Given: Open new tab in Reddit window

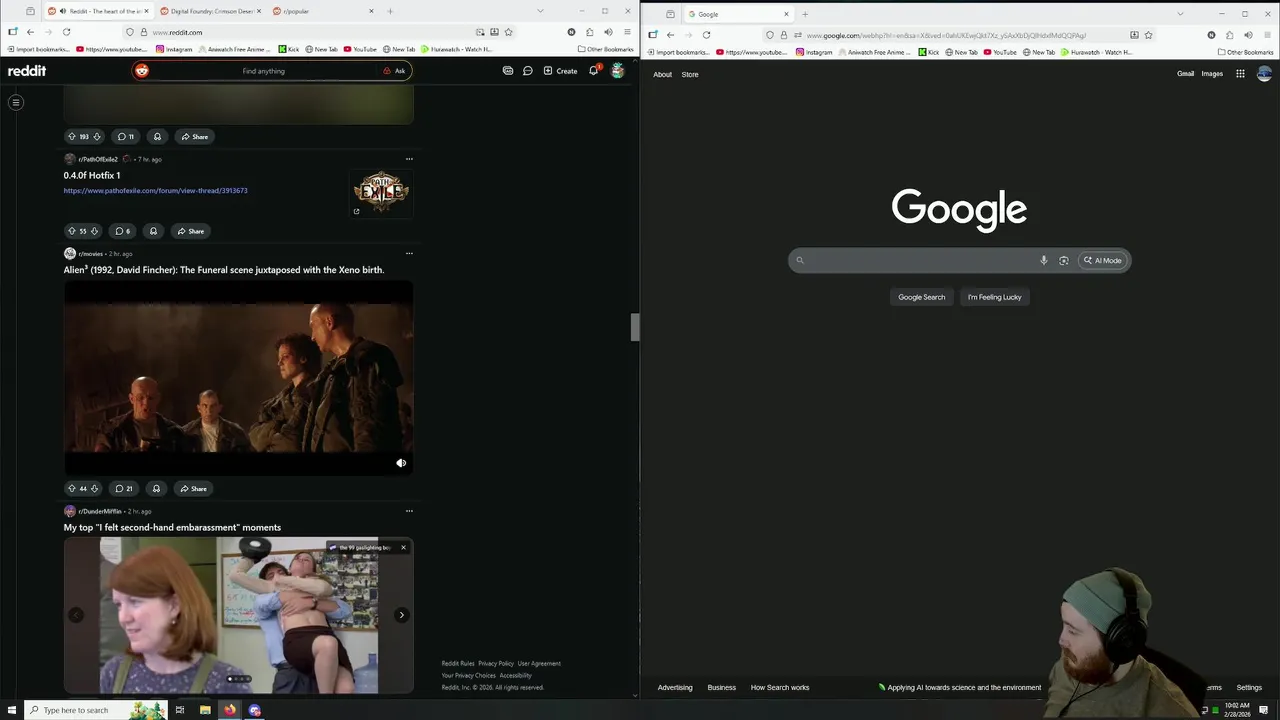Looking at the screenshot, I should [x=390, y=11].
